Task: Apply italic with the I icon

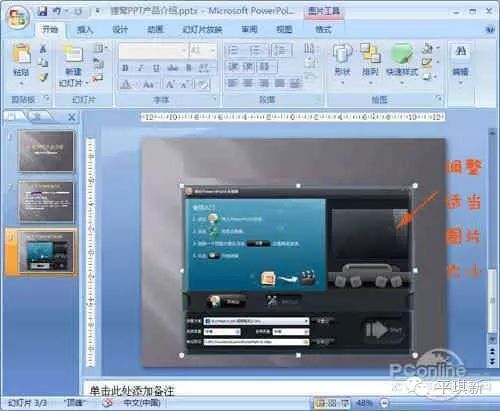Action: point(140,68)
